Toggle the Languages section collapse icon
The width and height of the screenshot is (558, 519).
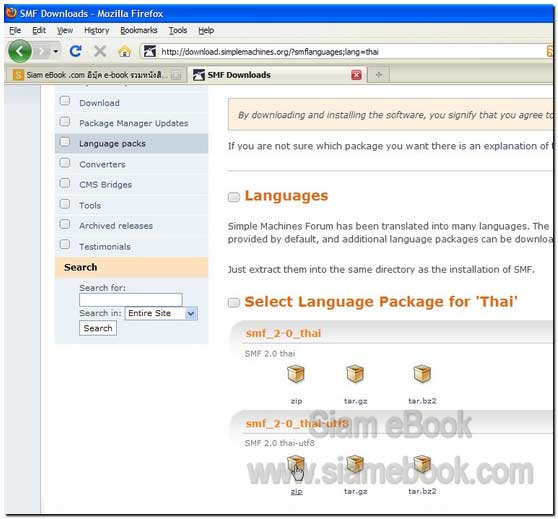pyautogui.click(x=234, y=197)
